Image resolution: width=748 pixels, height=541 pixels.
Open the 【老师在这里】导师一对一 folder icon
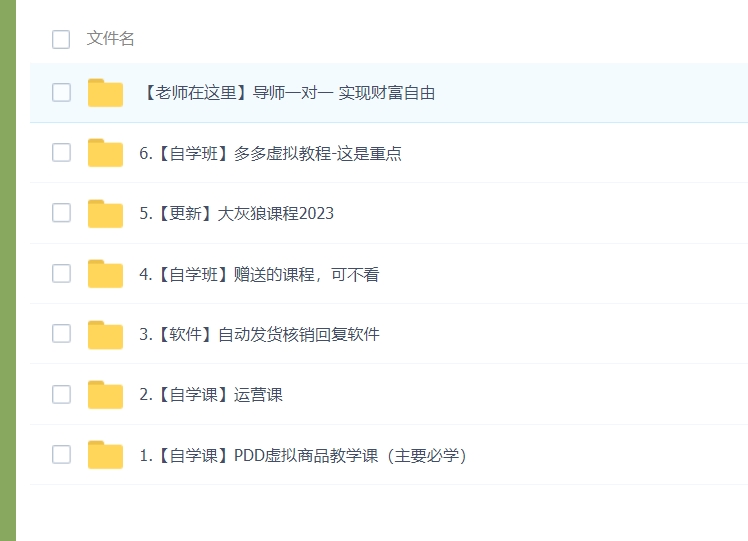point(105,93)
